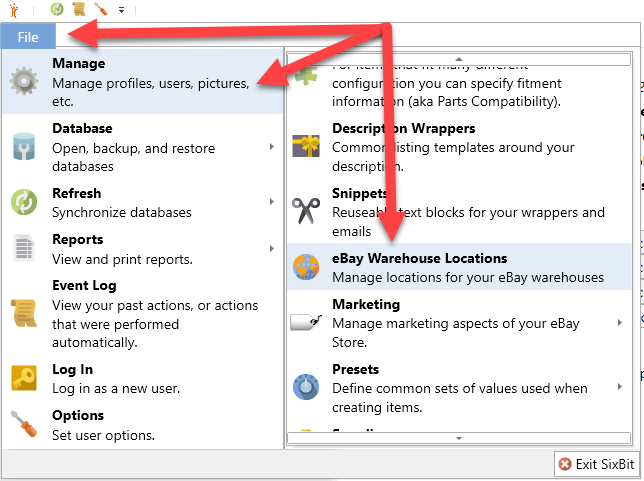
Task: Click the SixBit application logo icon
Action: tap(13, 10)
